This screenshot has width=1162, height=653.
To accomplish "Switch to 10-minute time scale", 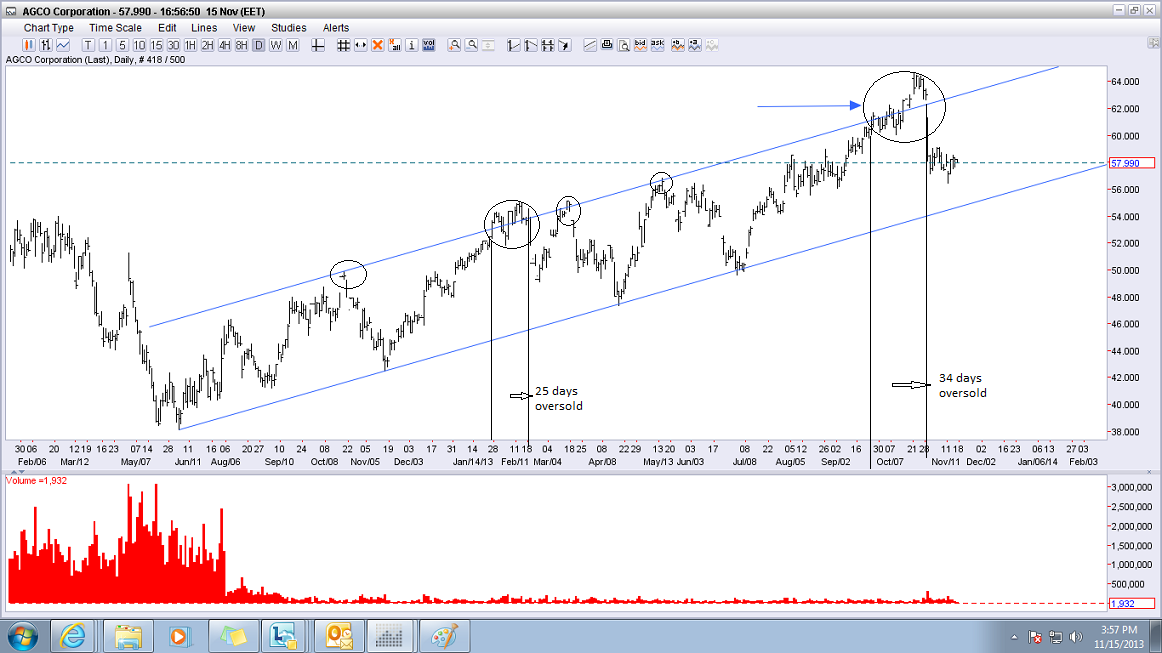I will pos(139,45).
